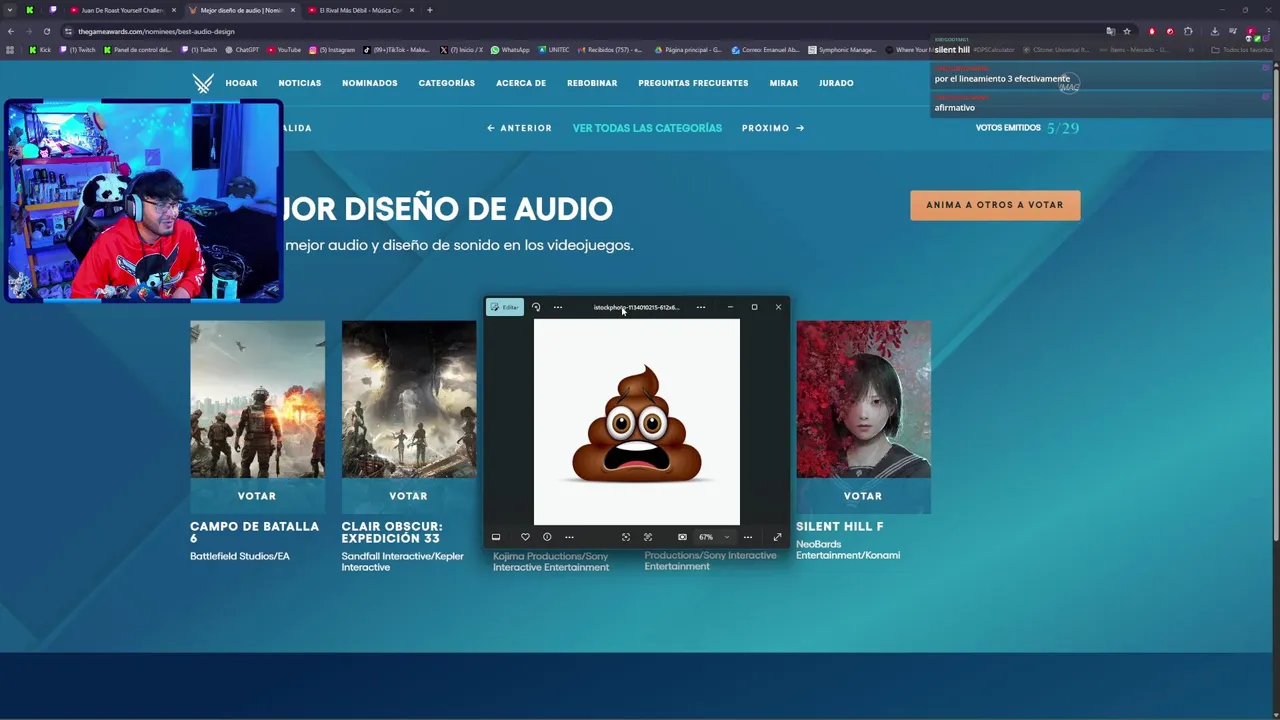The height and width of the screenshot is (720, 1280).
Task: Open the Symphonic Manage bookmark
Action: tap(842, 50)
